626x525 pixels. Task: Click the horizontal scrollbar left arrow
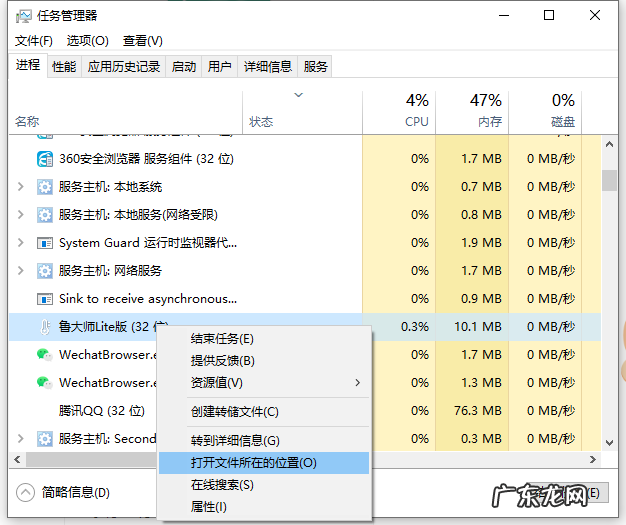coord(17,460)
